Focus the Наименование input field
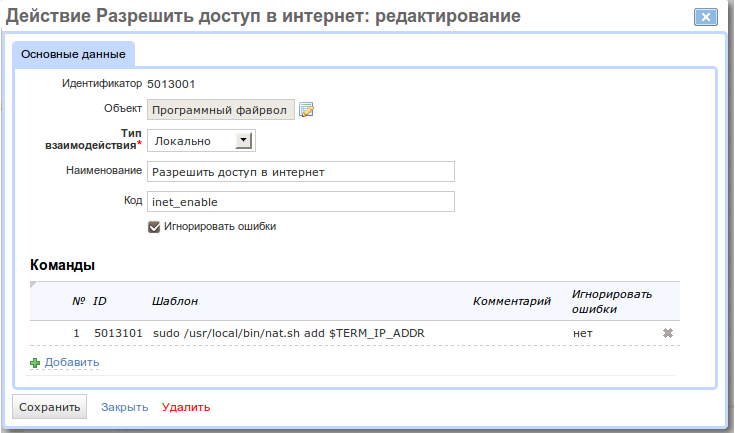The image size is (735, 433). [x=301, y=172]
